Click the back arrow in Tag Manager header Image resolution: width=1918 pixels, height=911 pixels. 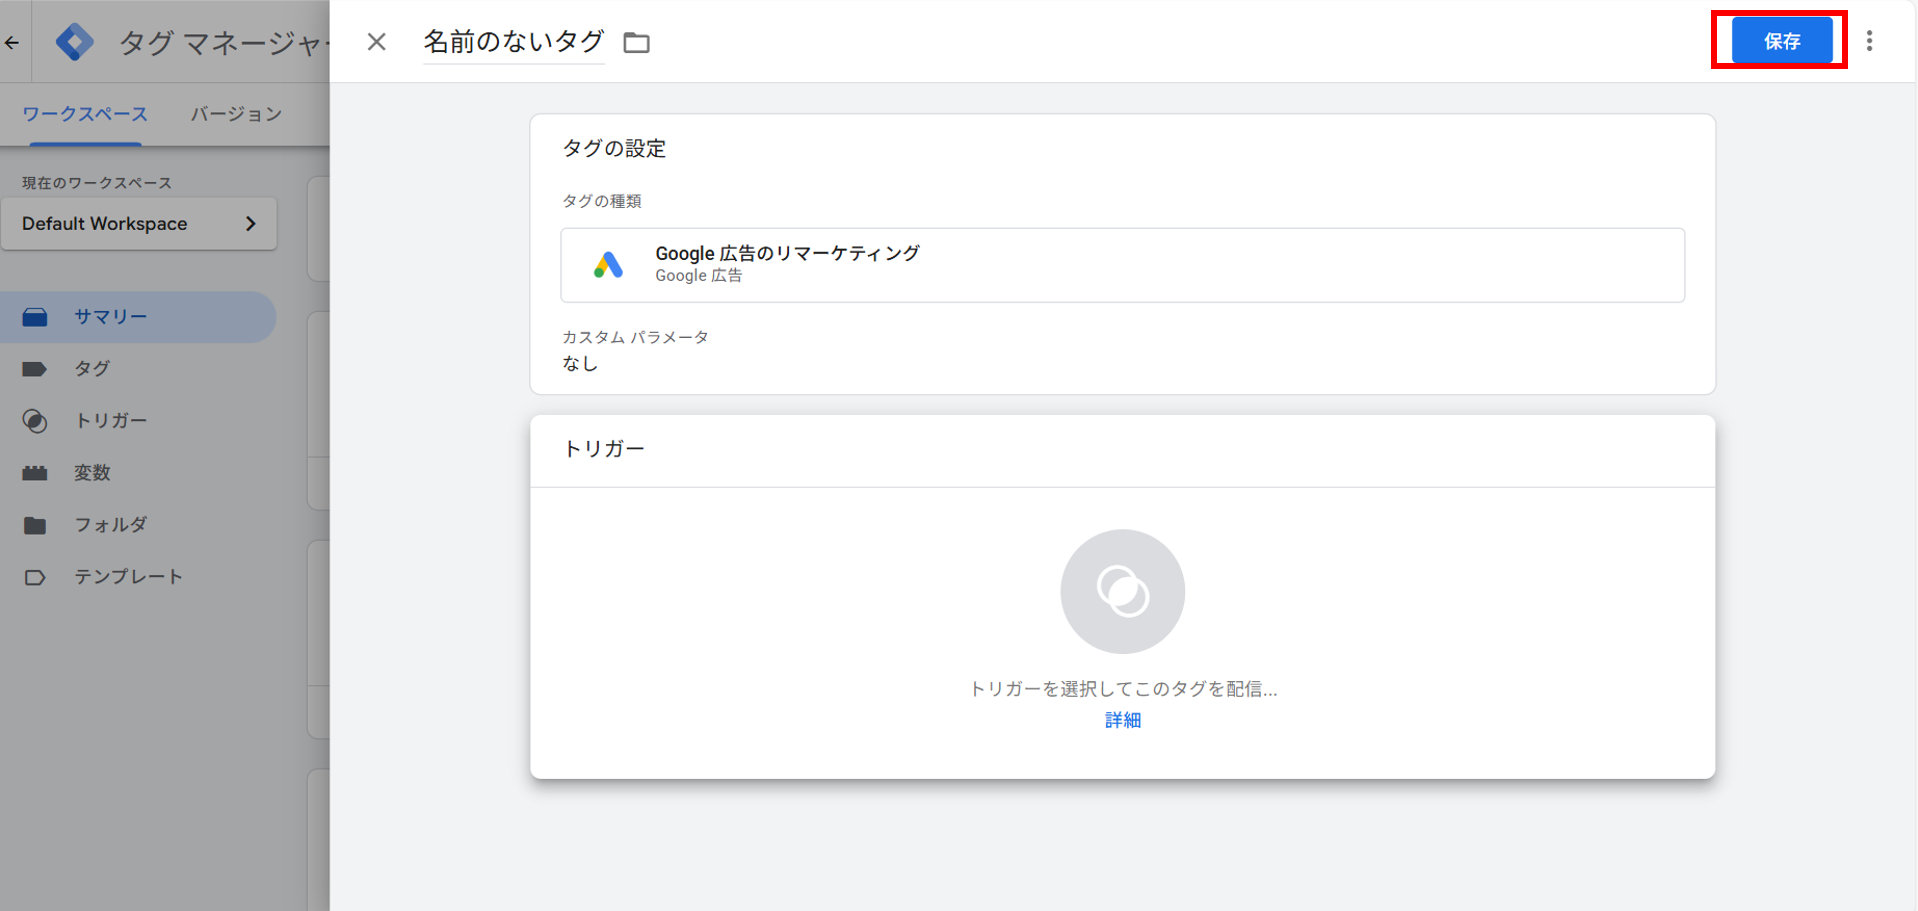(x=12, y=42)
